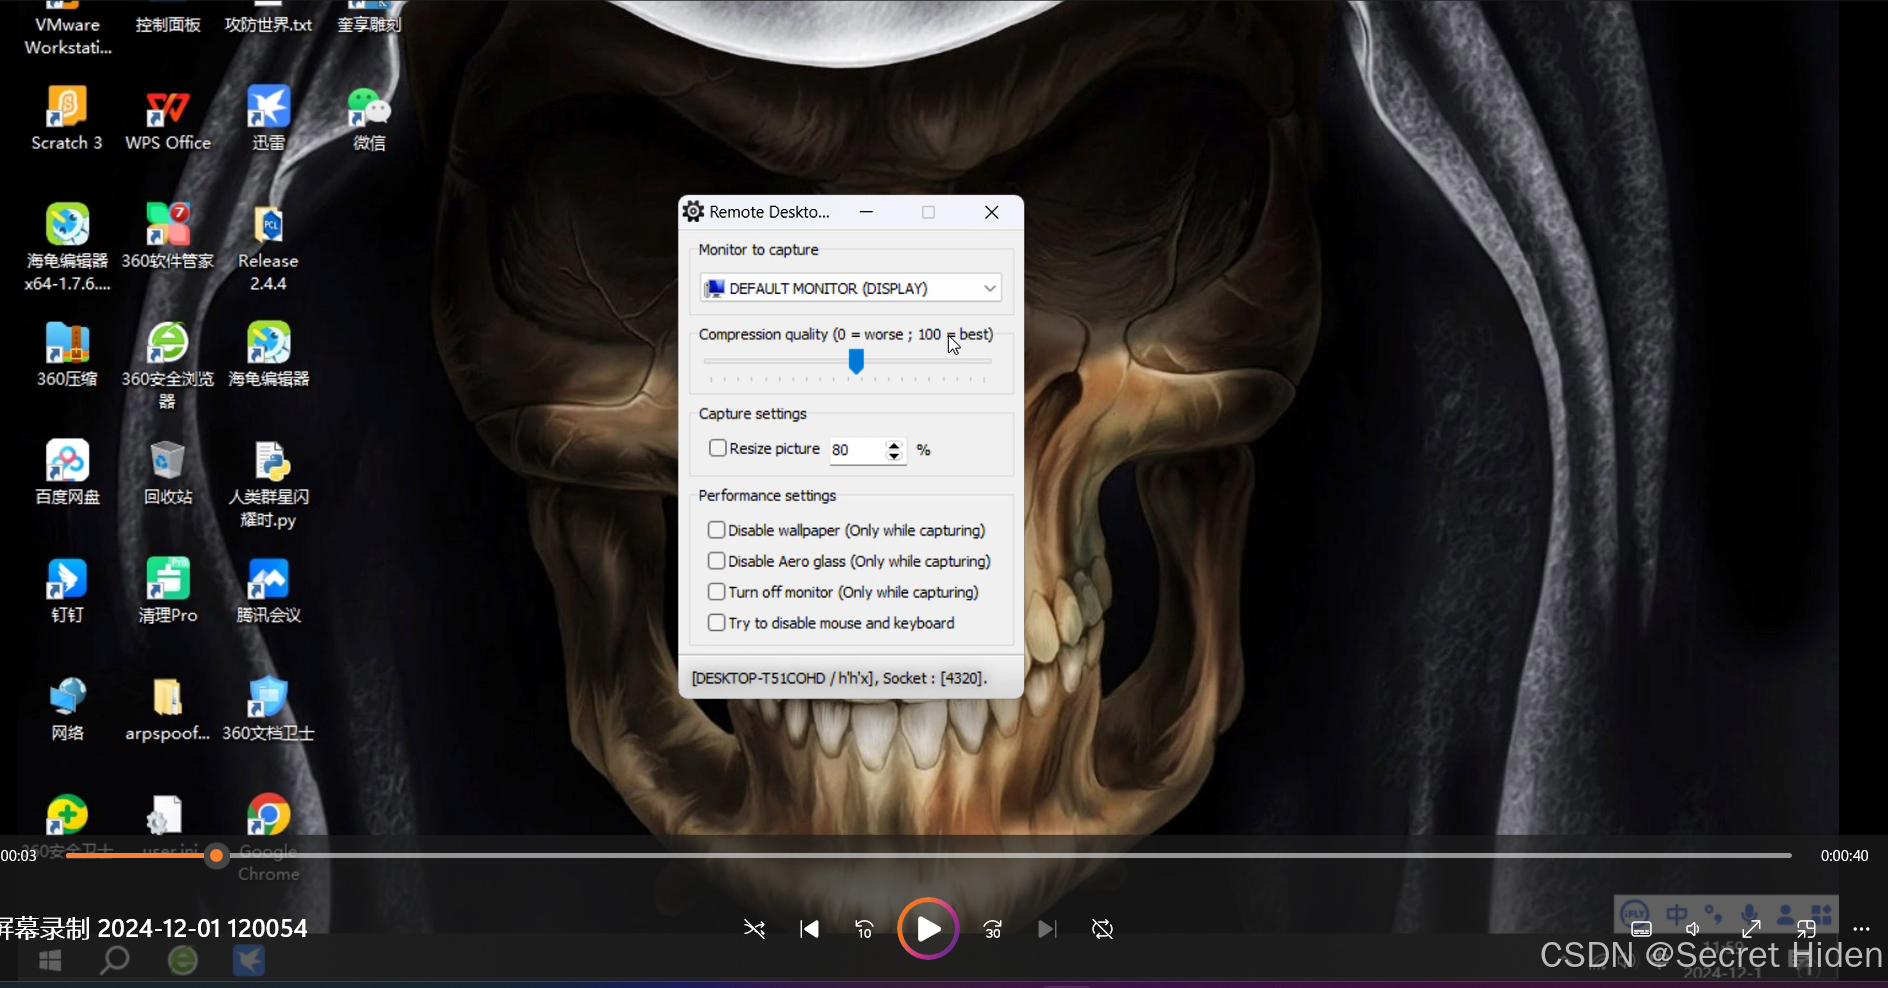
Task: Click the resize percentage field showing 80
Action: 857,450
